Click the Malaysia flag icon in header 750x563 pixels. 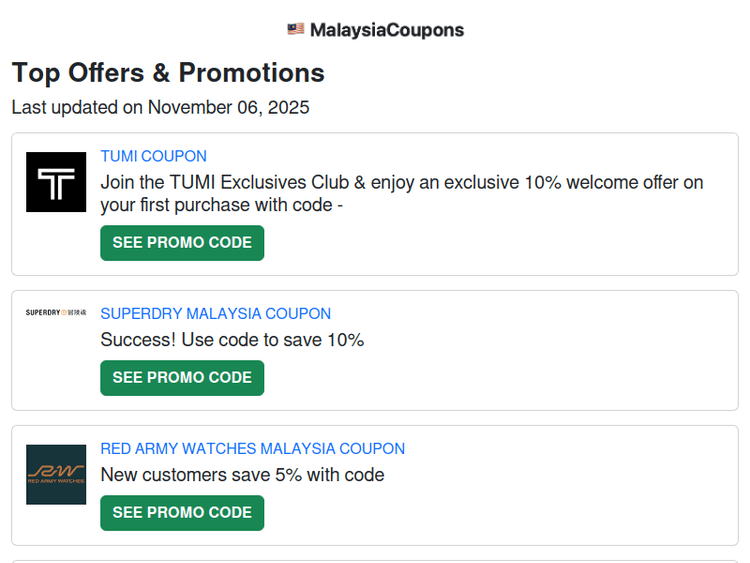coord(295,29)
